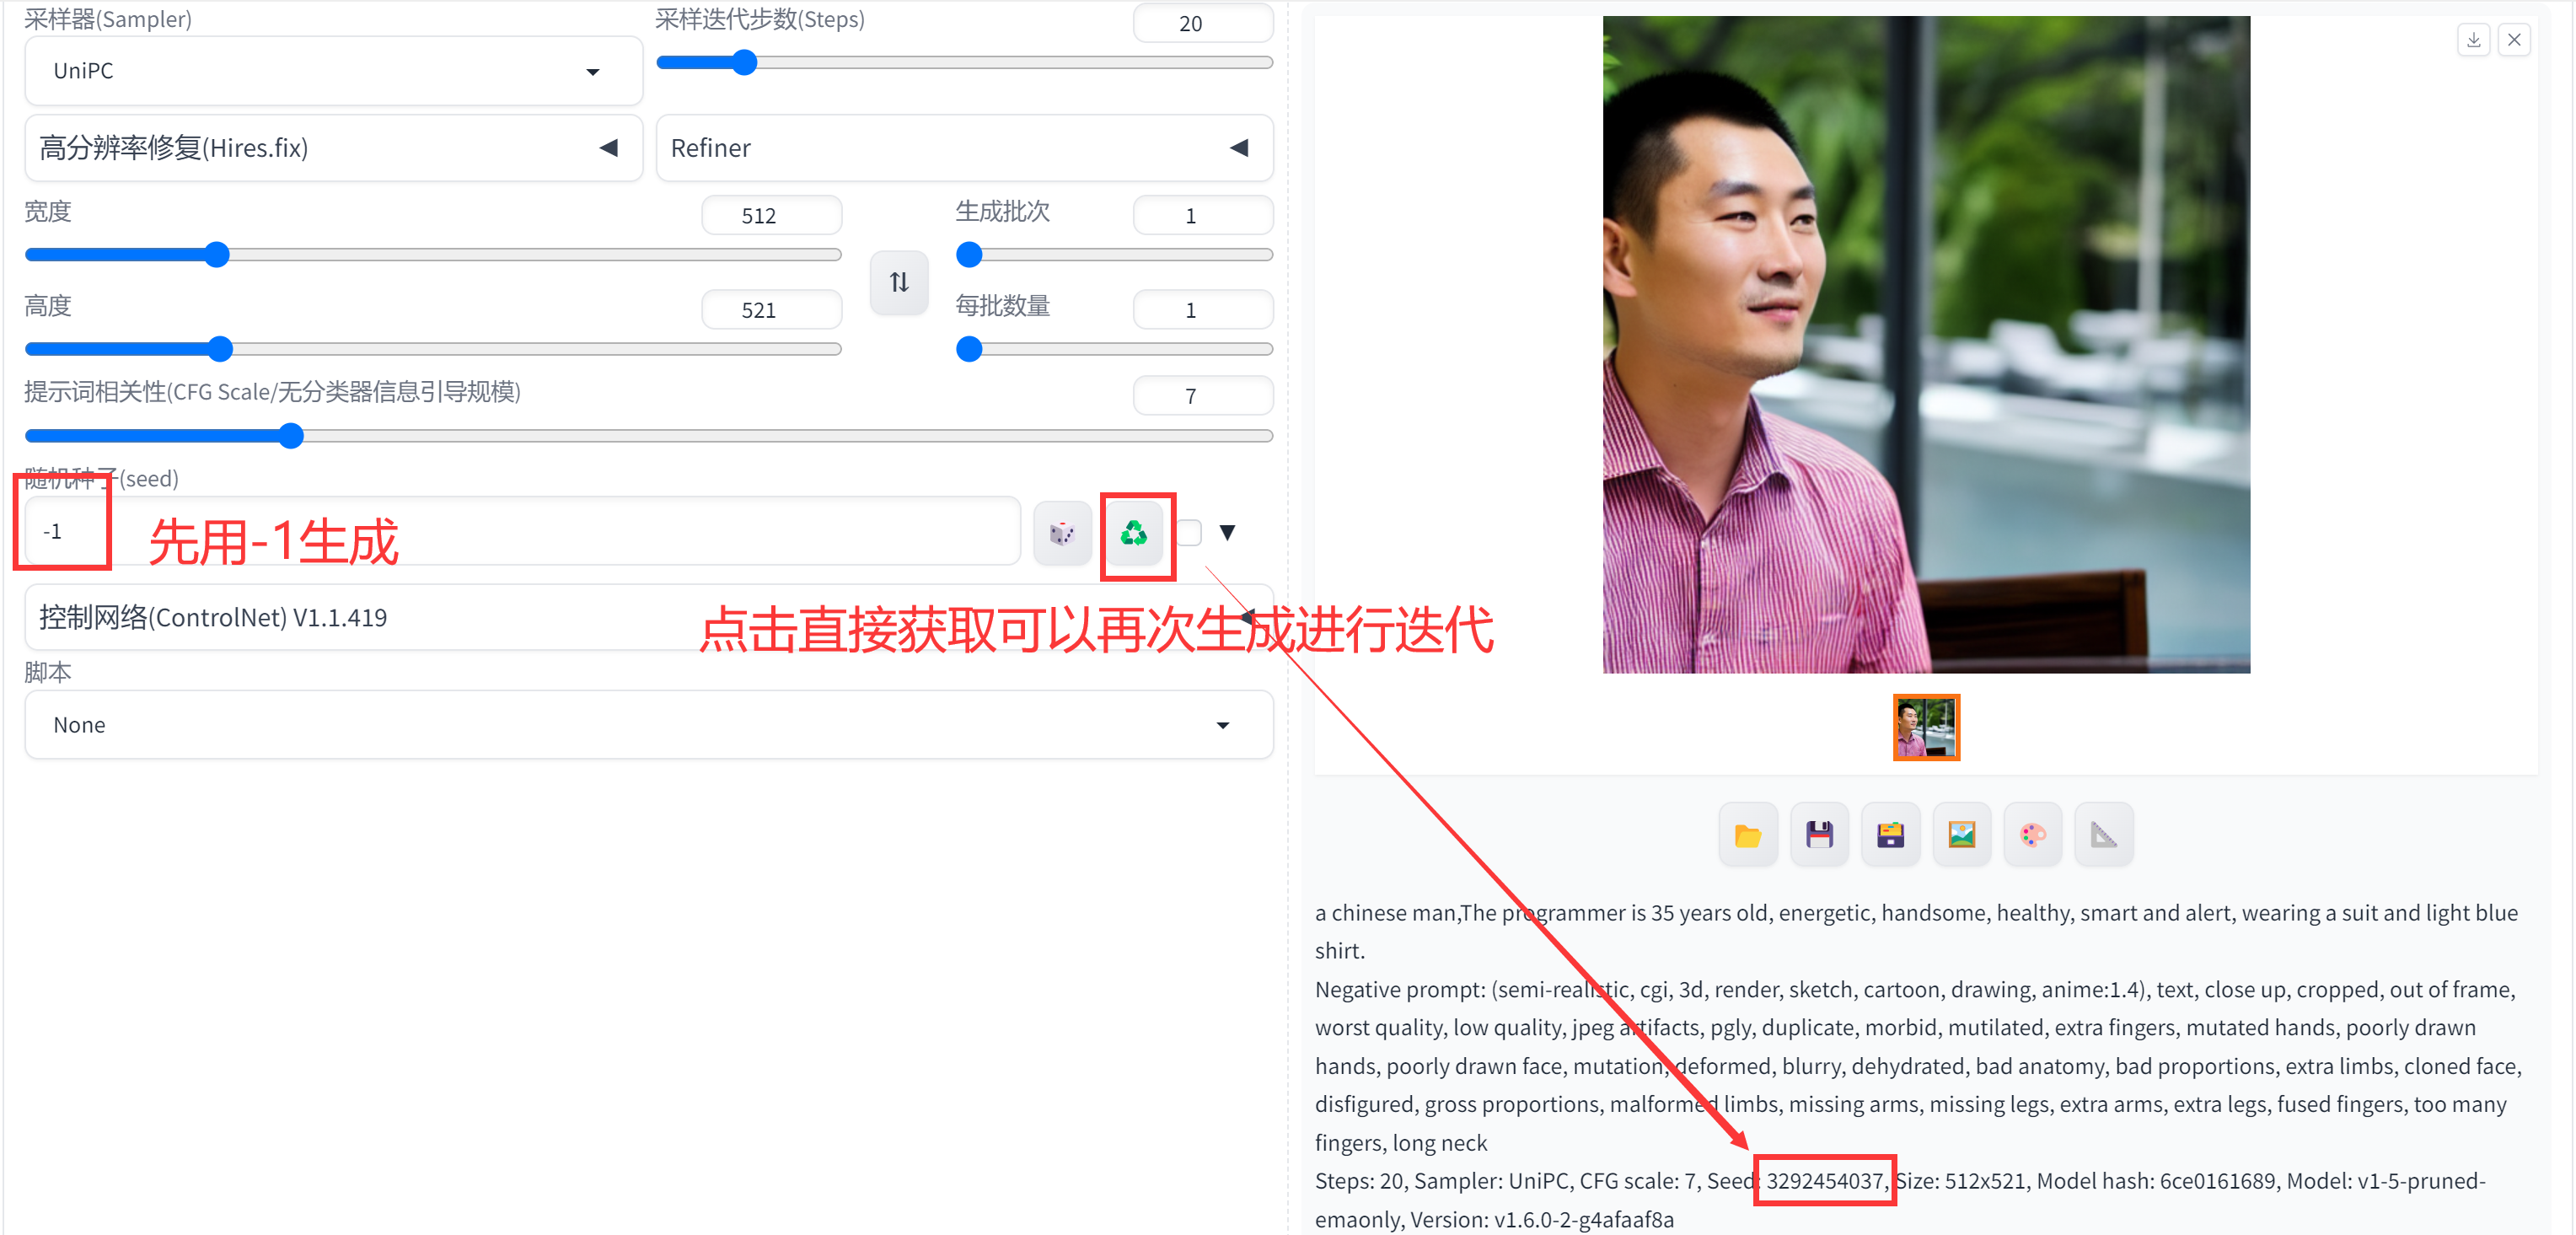Viewport: 2576px width, 1235px height.
Task: Click the green recycle reuse-seed icon
Action: tap(1133, 533)
